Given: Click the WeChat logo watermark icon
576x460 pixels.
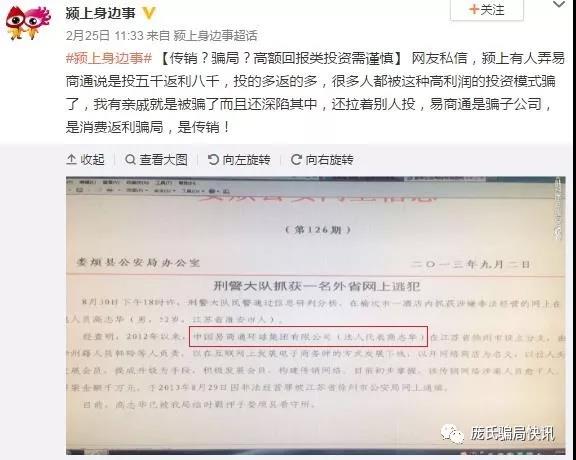Looking at the screenshot, I should 453,434.
